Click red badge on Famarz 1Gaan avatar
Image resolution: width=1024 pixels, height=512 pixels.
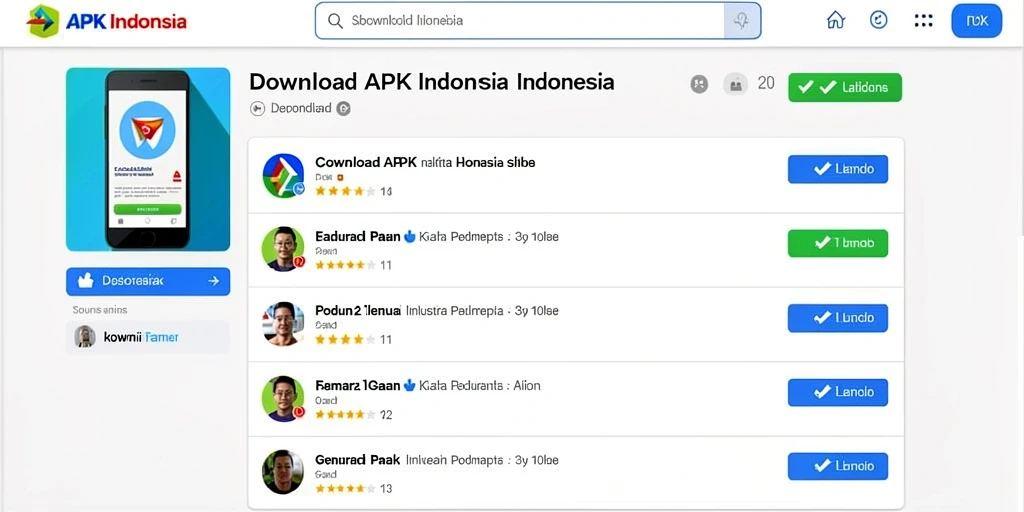299,411
